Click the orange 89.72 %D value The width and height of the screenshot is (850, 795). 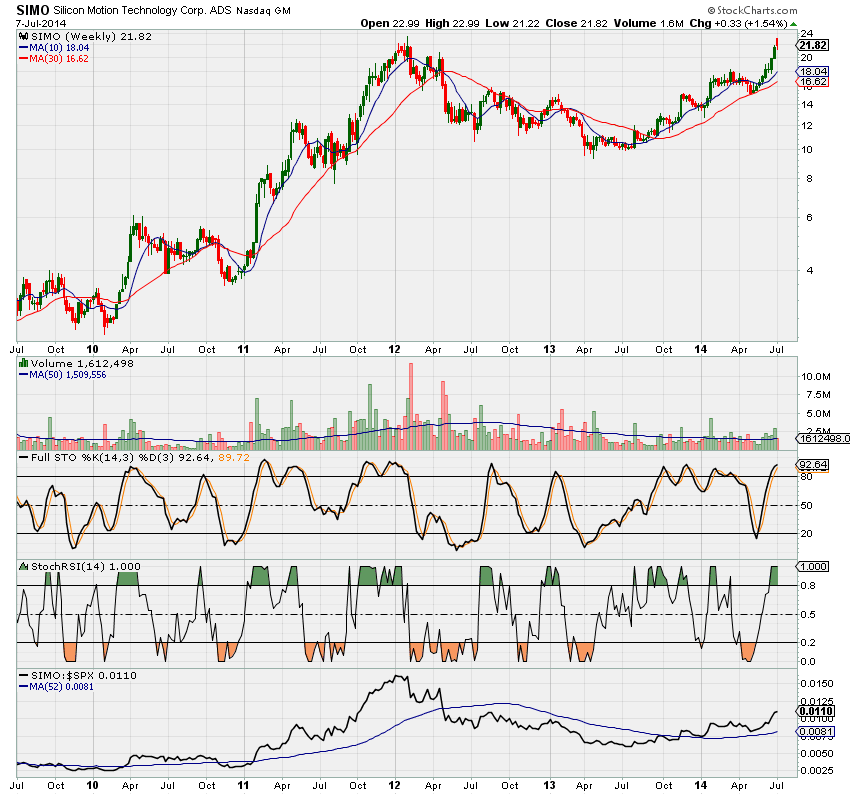tap(234, 457)
